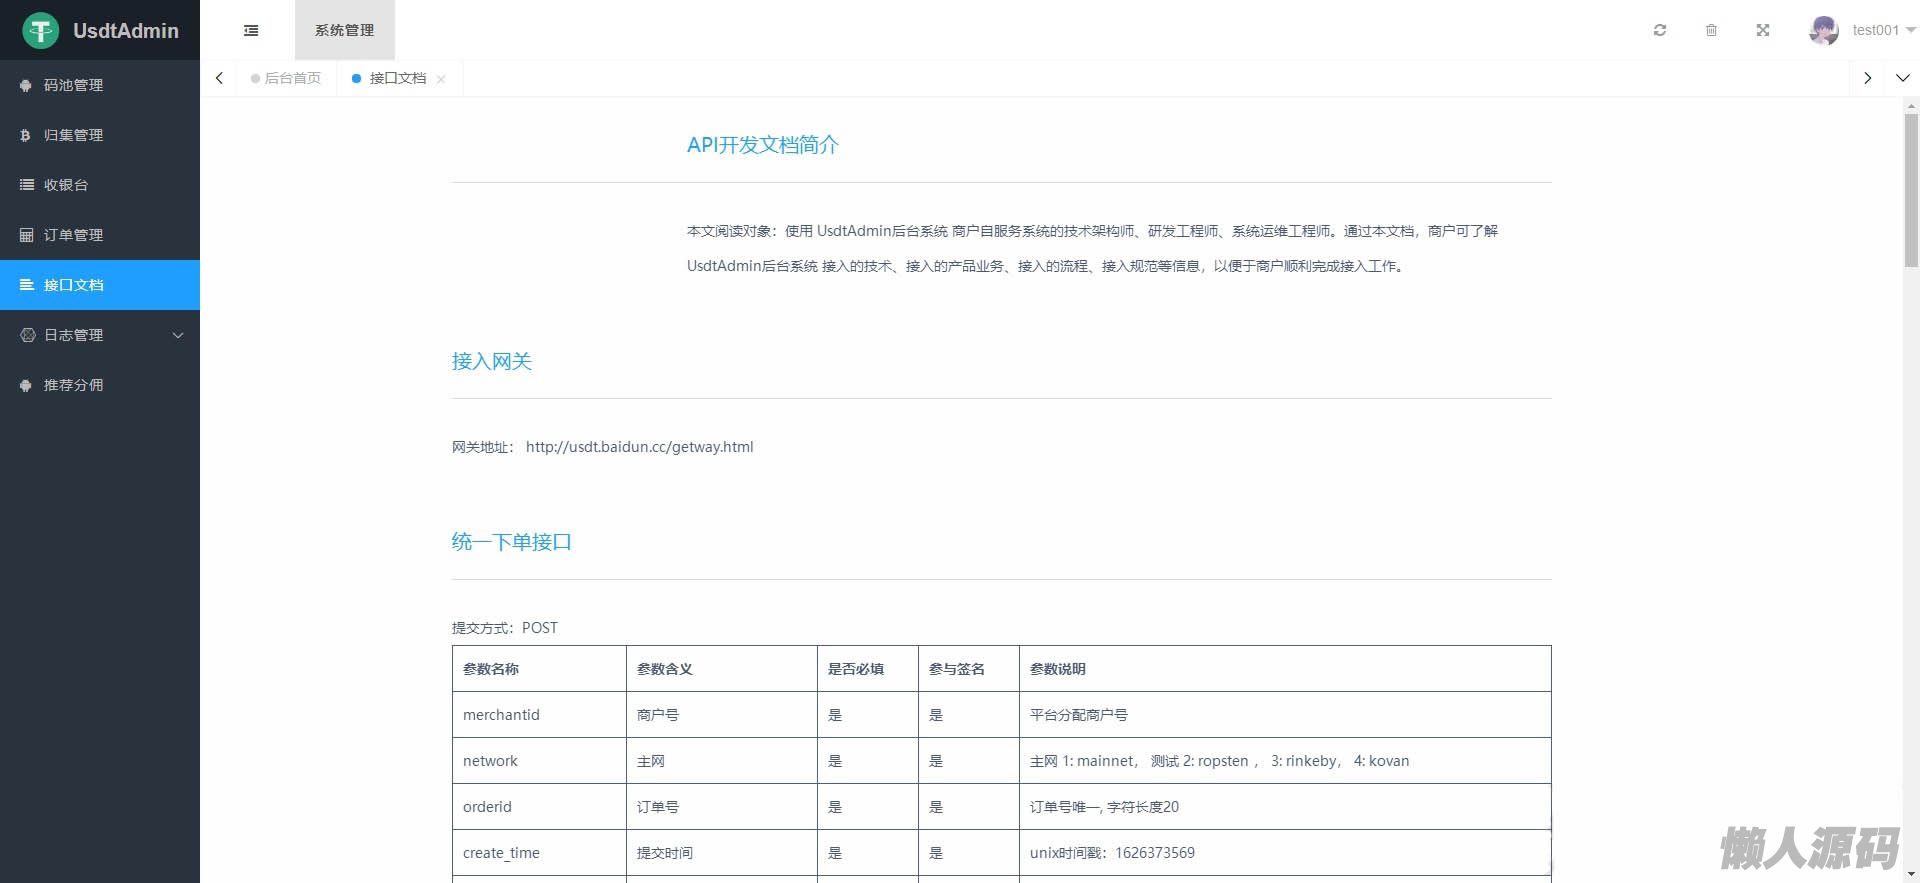Click the refresh icon in top bar
Screen dimensions: 1920x883
click(1660, 30)
